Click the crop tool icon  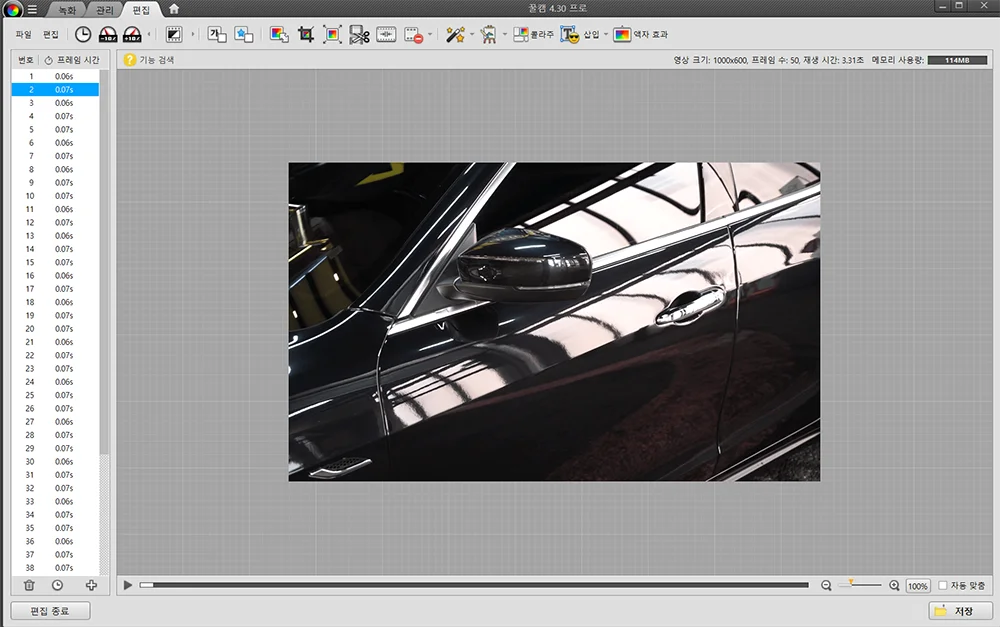306,35
